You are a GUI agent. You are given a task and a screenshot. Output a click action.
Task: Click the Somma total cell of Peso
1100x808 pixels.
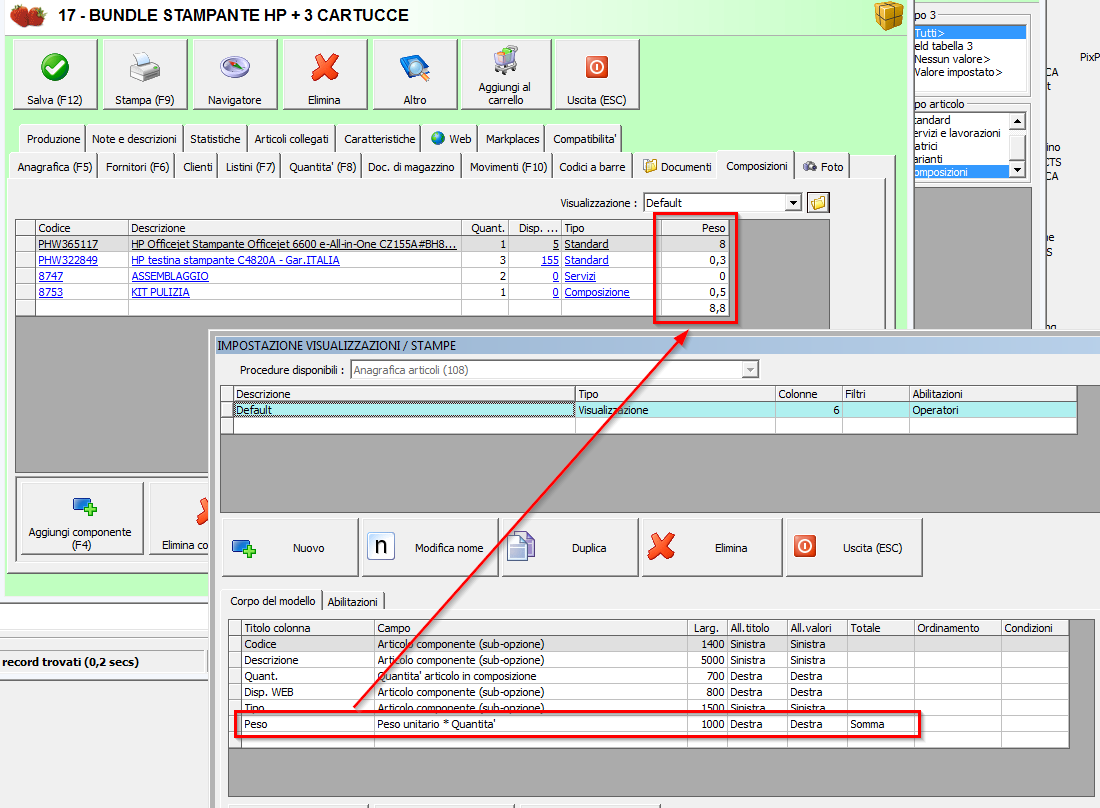coord(881,724)
